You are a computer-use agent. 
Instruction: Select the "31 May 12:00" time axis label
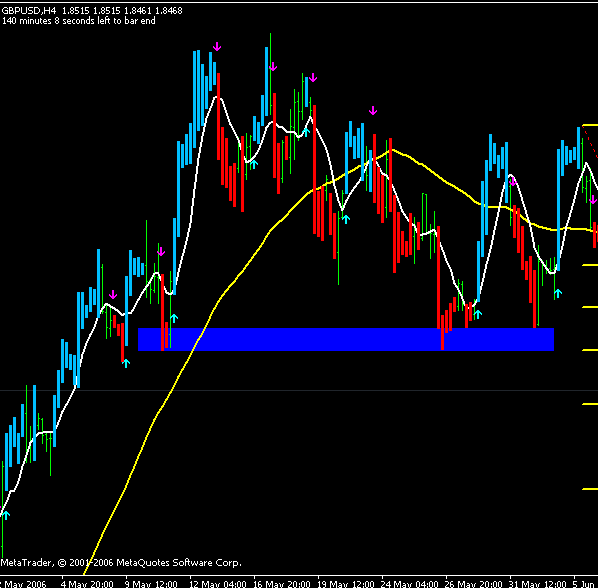pos(538,584)
